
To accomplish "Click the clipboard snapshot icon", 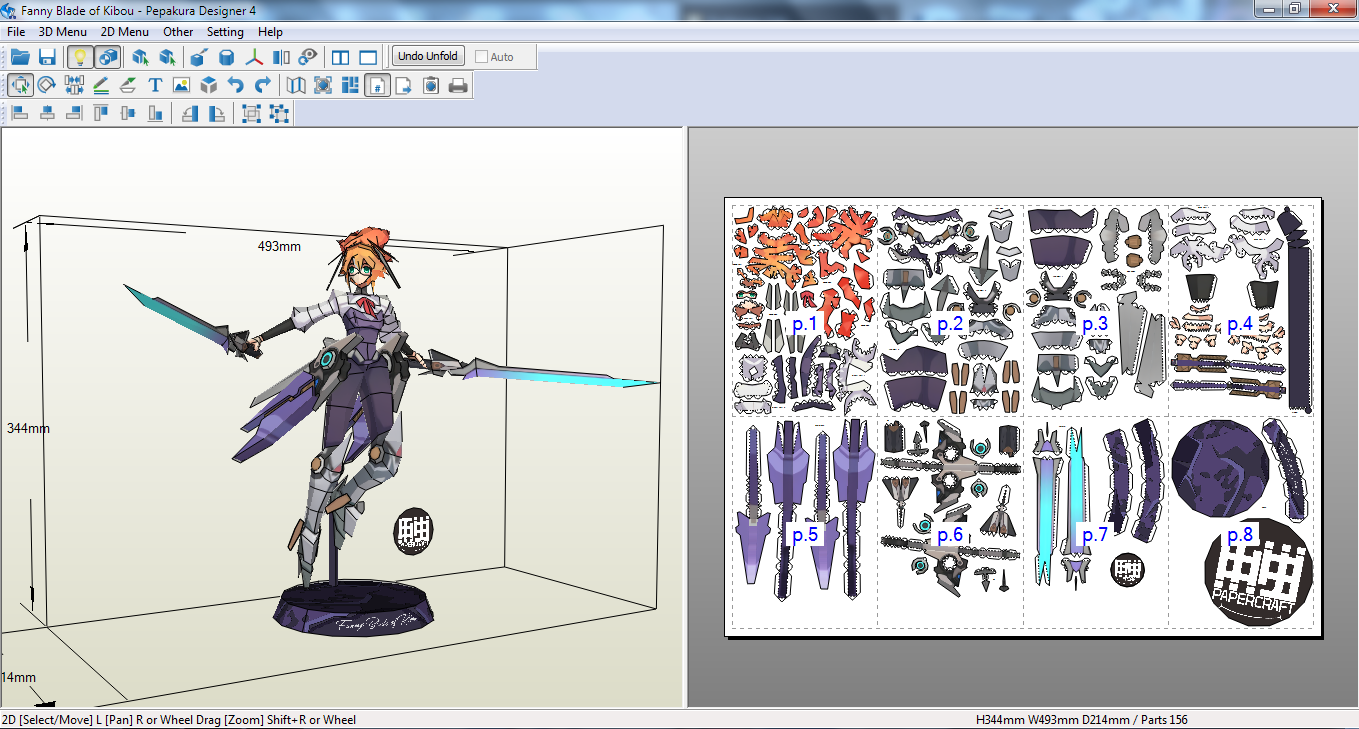I will point(431,85).
